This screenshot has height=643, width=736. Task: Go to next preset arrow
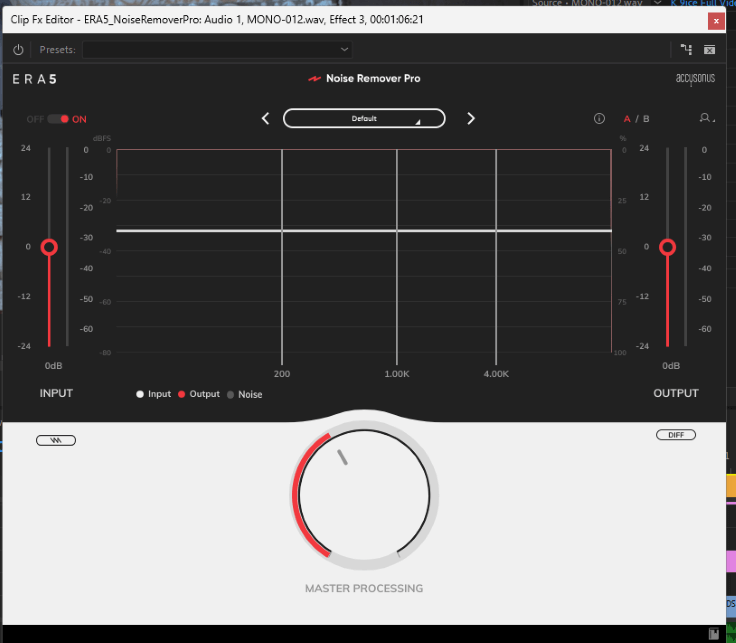(471, 119)
